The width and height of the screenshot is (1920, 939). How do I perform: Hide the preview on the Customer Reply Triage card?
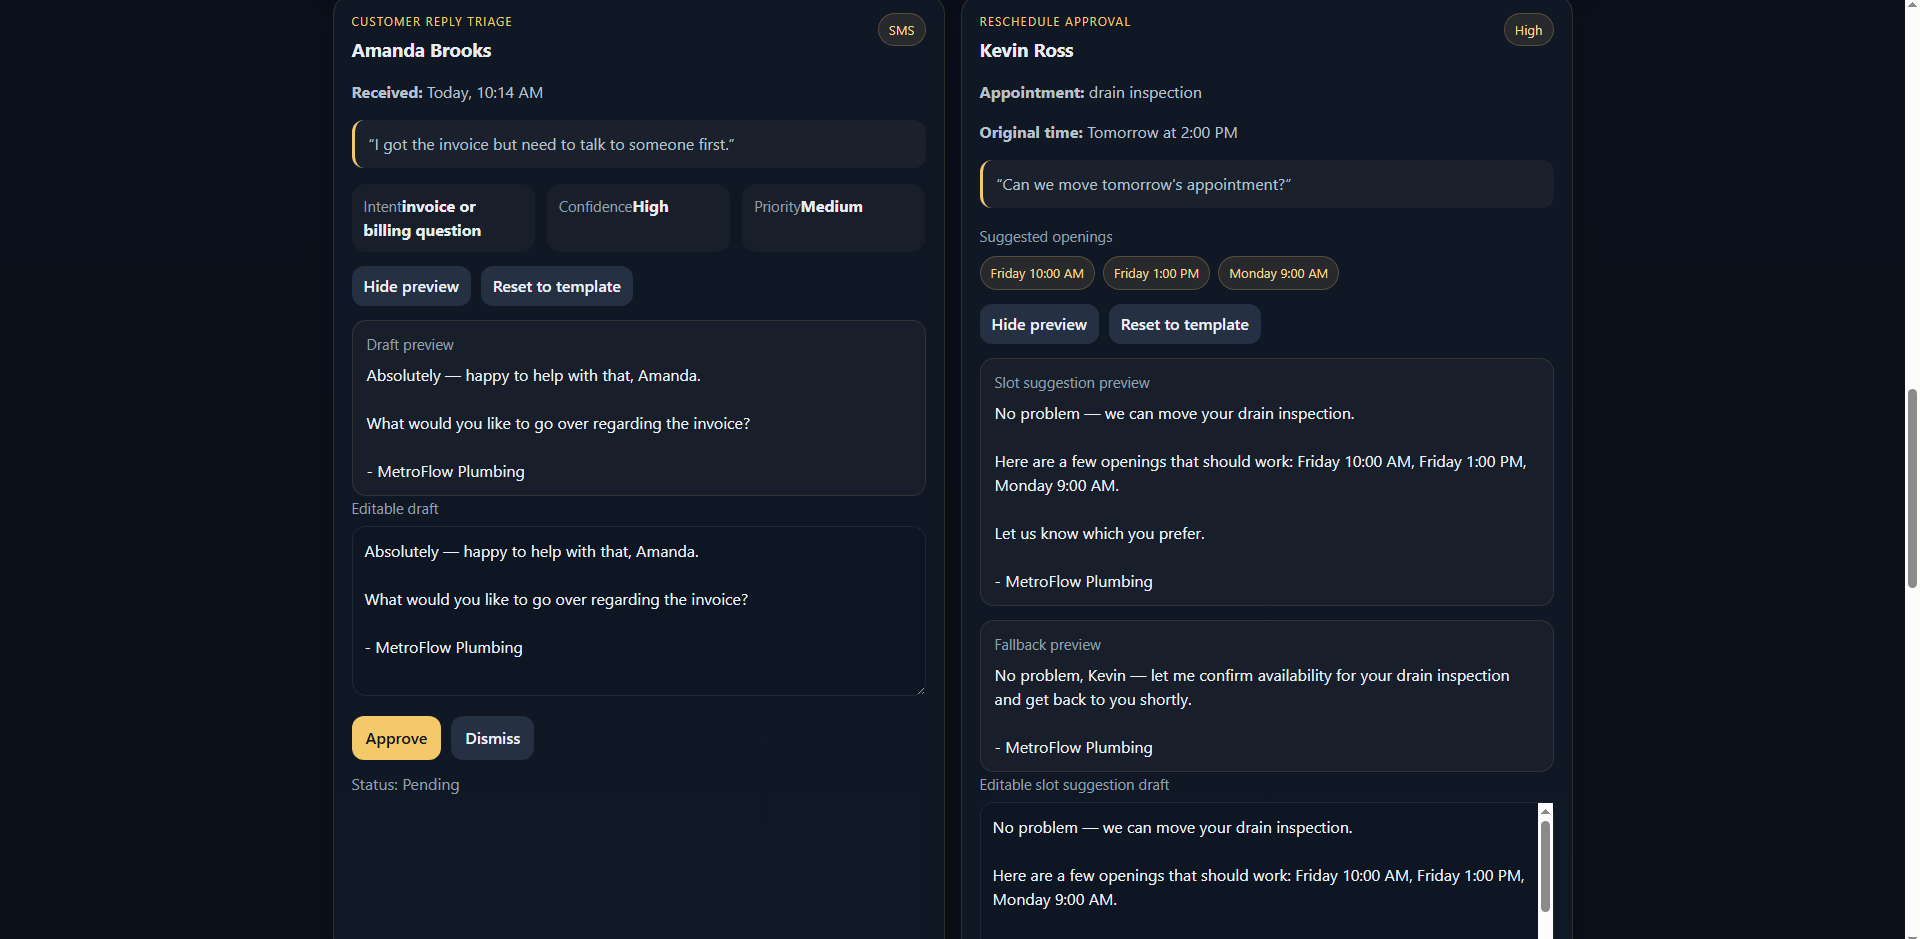coord(410,286)
